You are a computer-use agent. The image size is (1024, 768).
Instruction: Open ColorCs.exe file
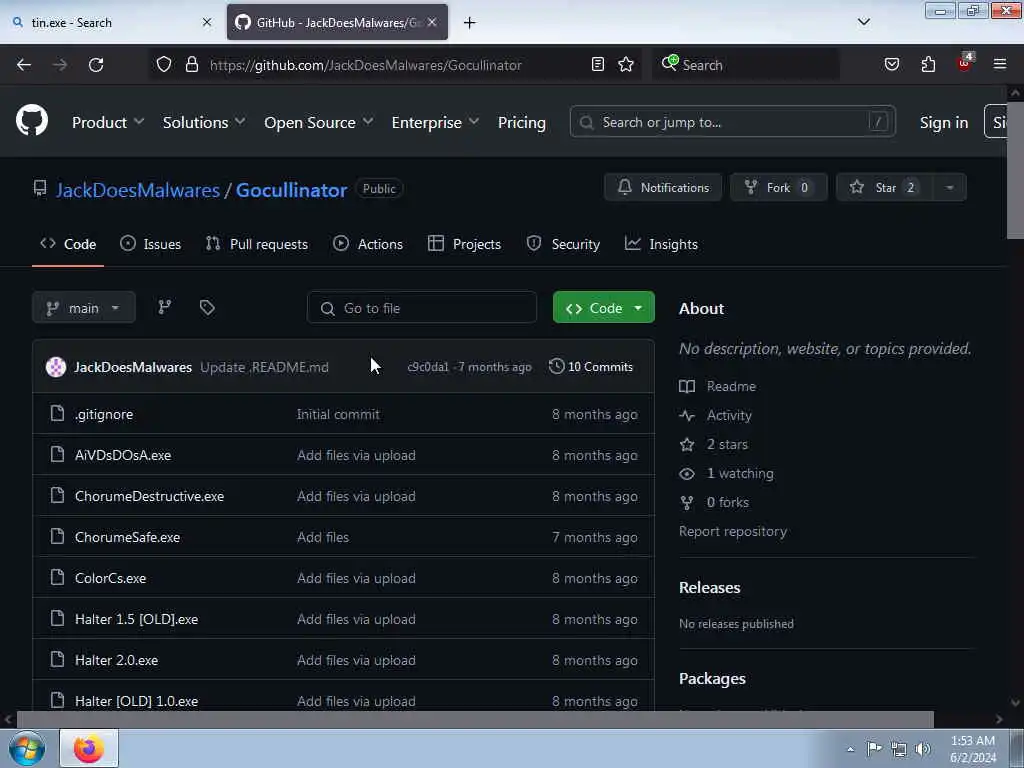pos(110,579)
